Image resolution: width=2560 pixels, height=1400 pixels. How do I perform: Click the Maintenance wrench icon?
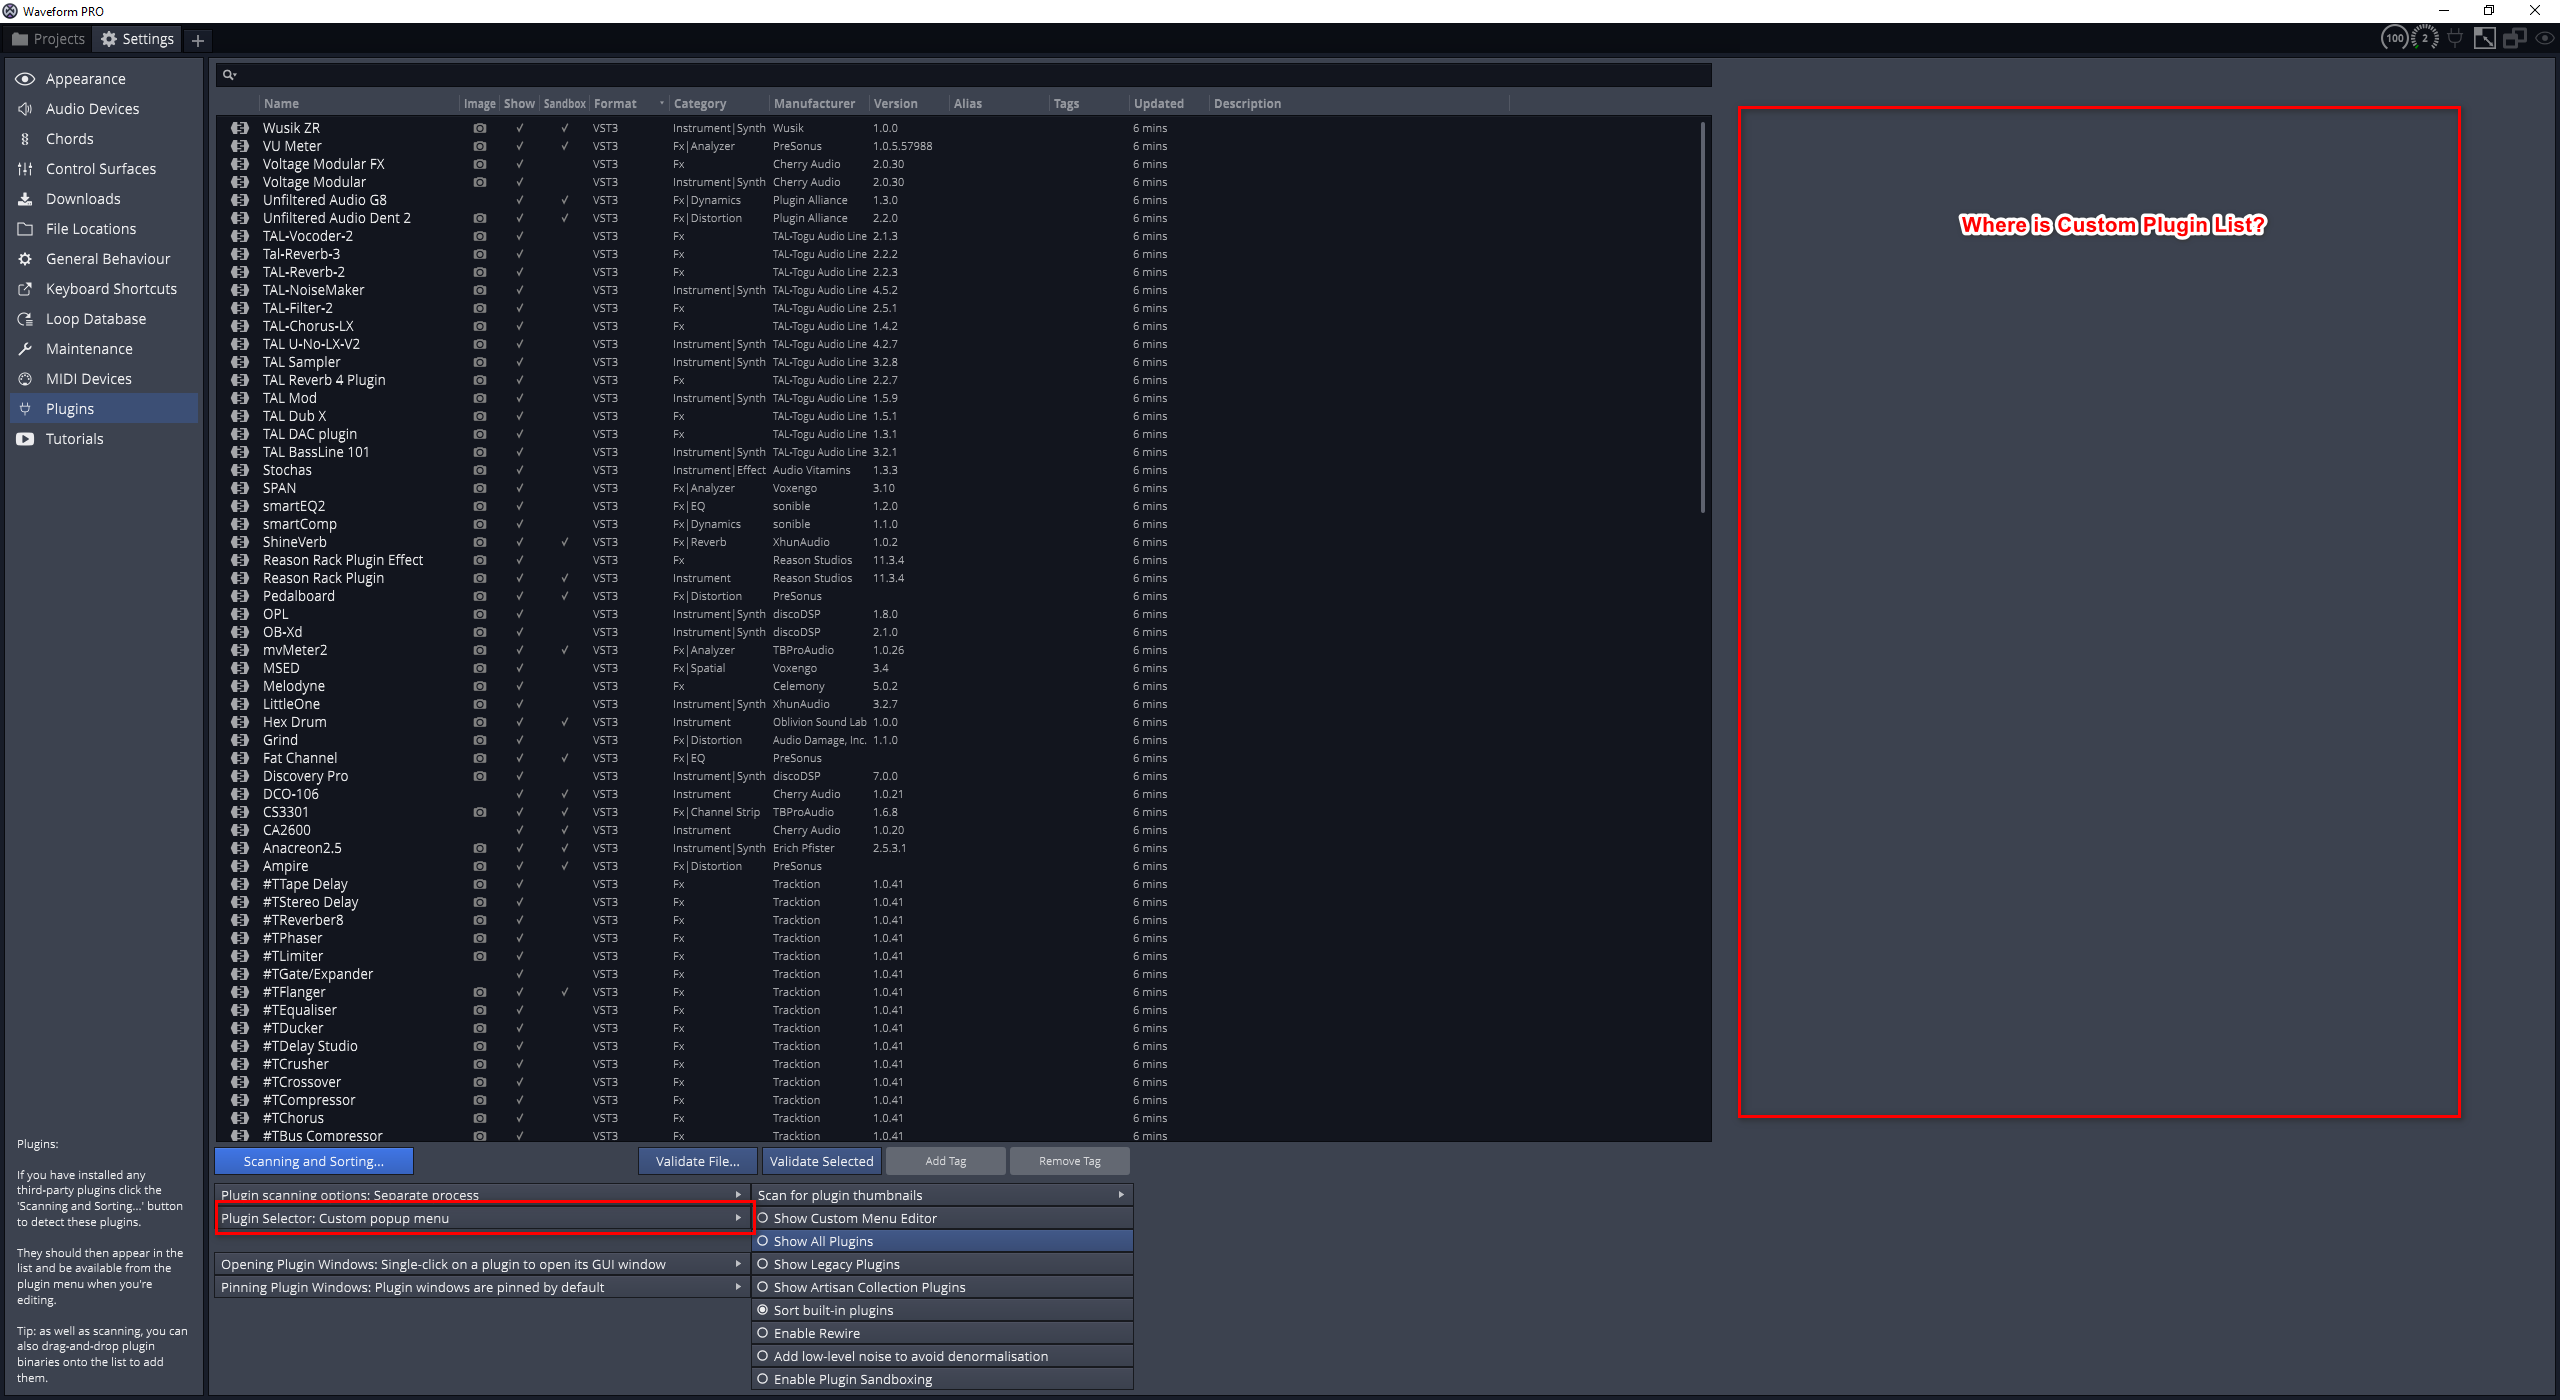coord(25,349)
